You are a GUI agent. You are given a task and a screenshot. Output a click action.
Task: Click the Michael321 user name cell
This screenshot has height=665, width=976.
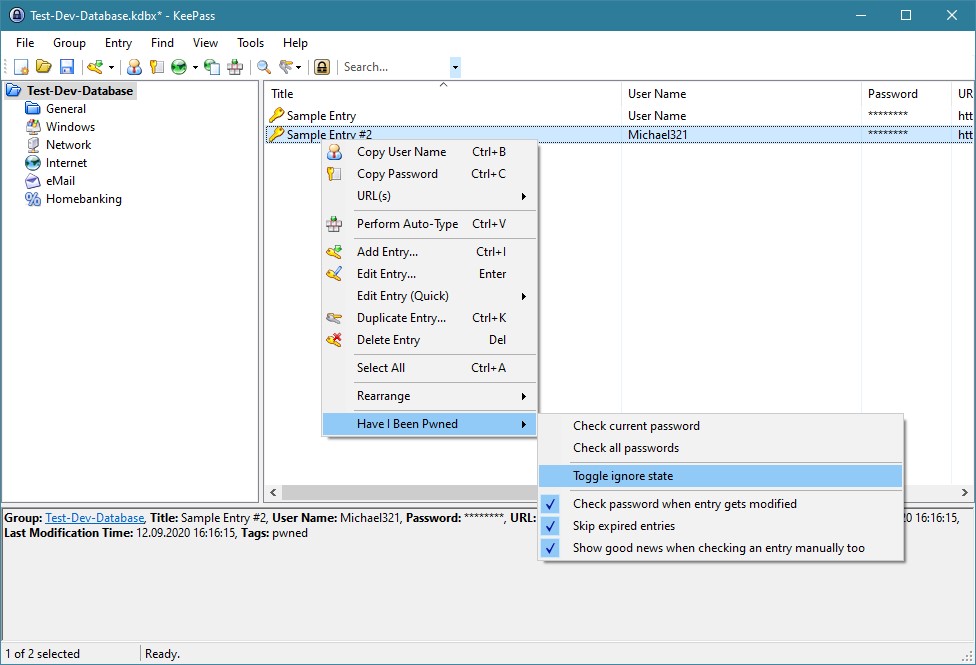657,134
